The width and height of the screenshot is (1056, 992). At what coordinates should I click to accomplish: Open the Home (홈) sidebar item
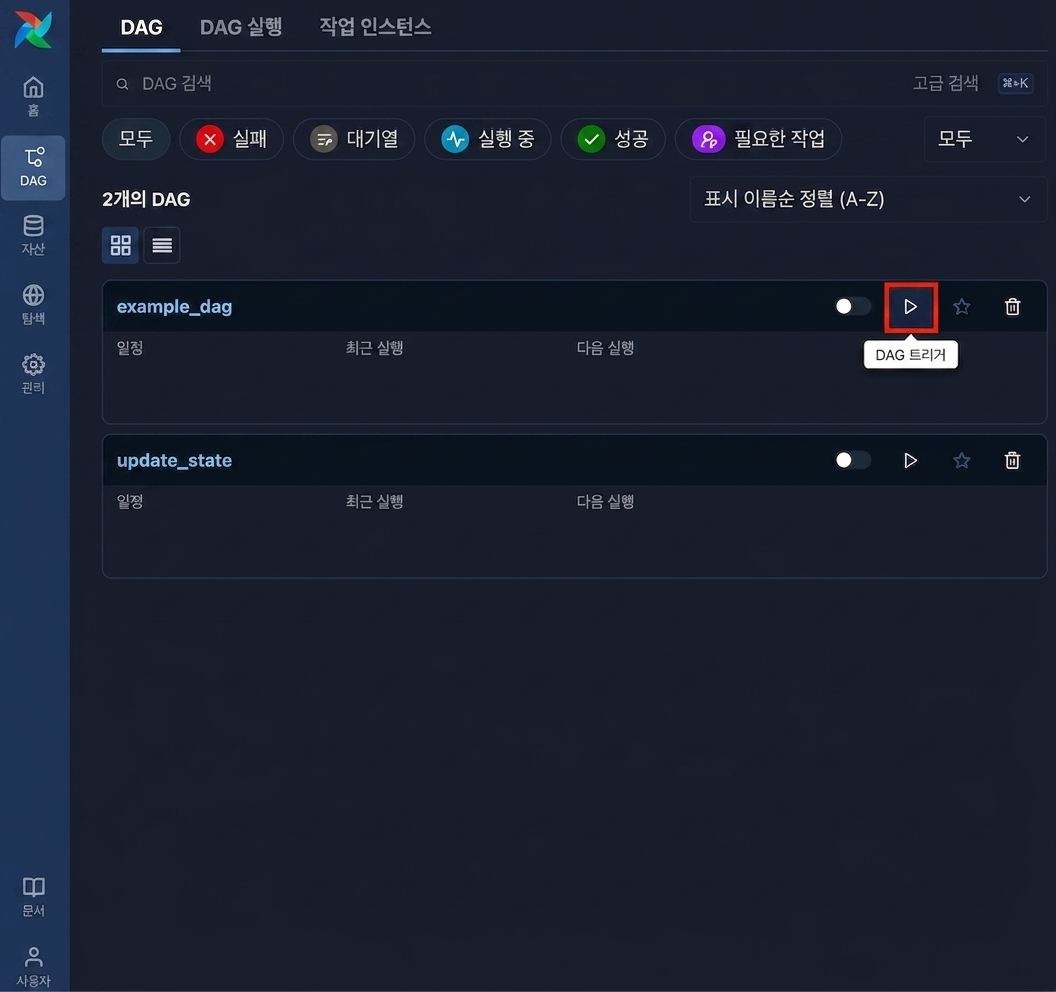pyautogui.click(x=33, y=96)
